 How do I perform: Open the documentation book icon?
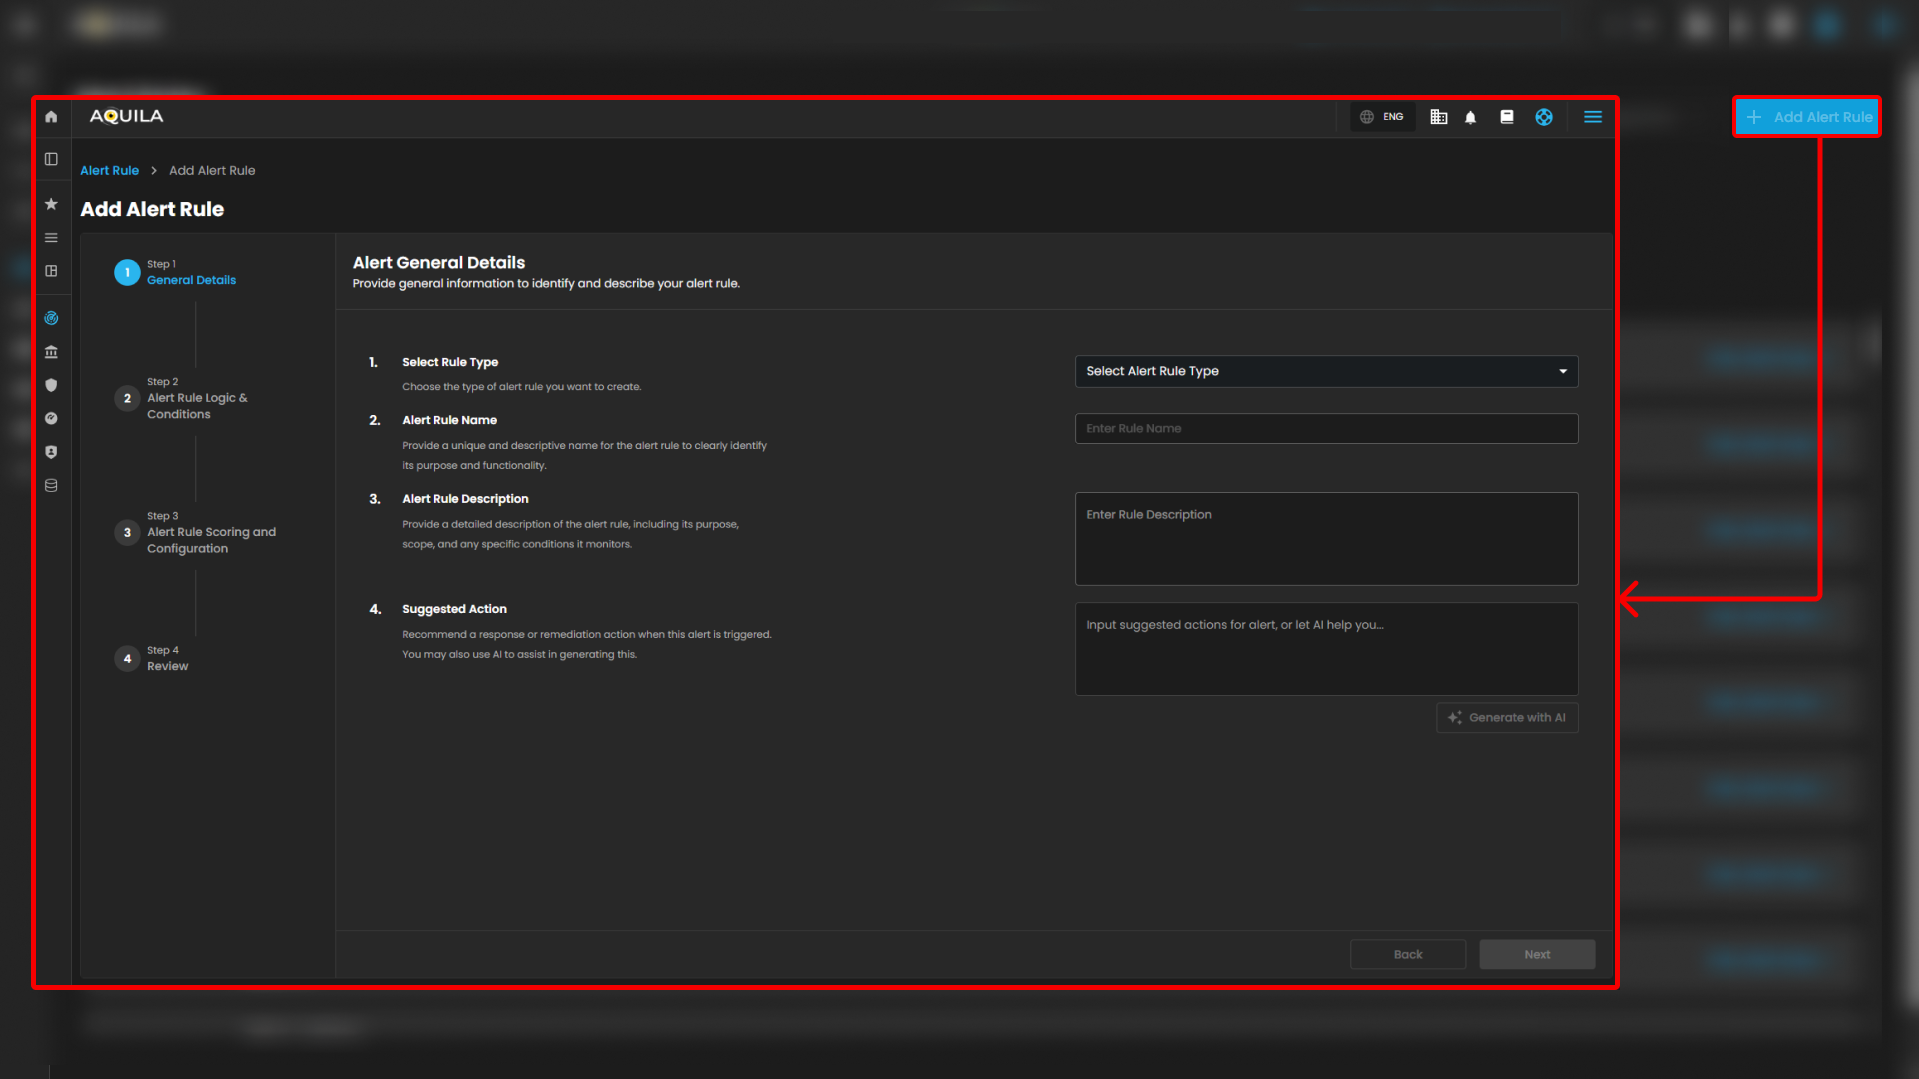pyautogui.click(x=1507, y=117)
